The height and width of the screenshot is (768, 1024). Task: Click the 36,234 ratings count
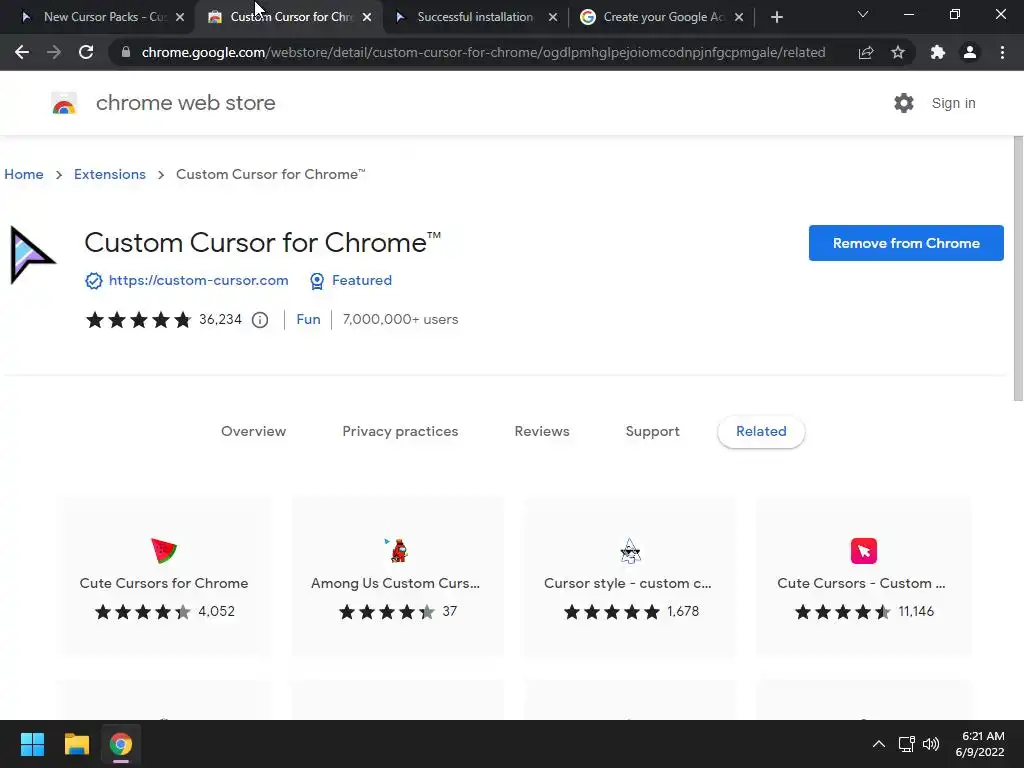220,320
